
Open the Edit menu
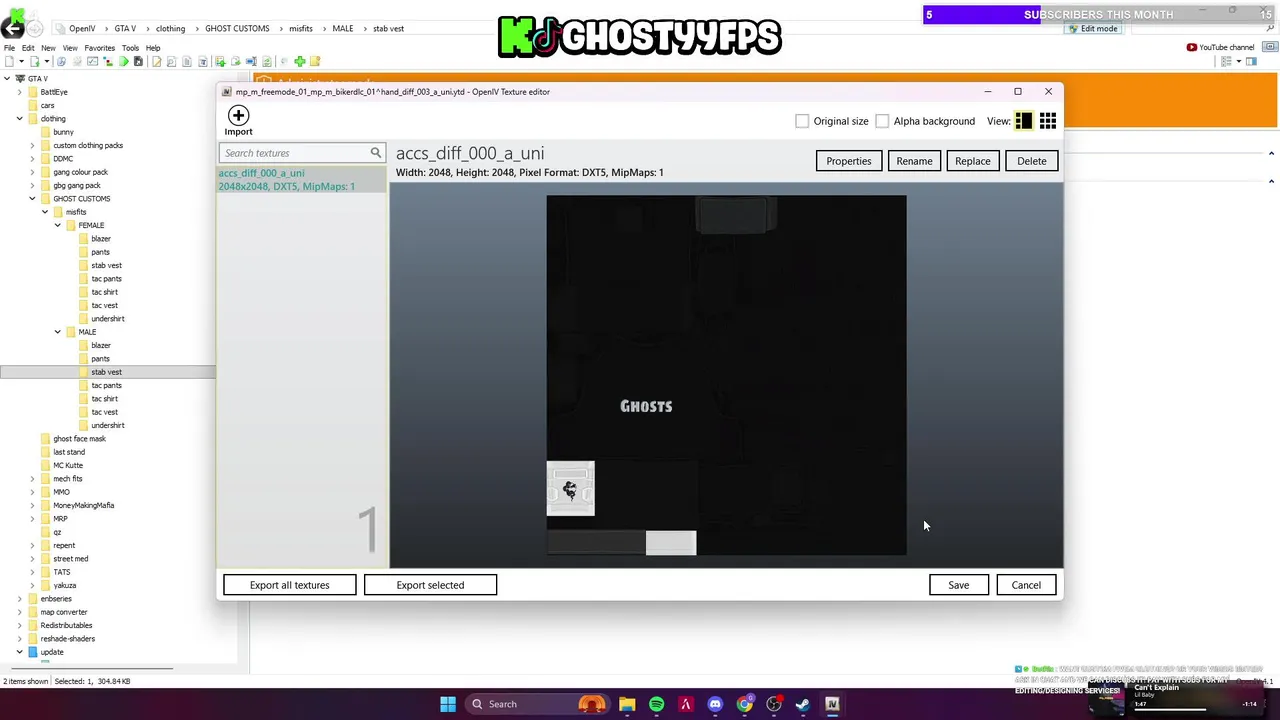click(28, 48)
